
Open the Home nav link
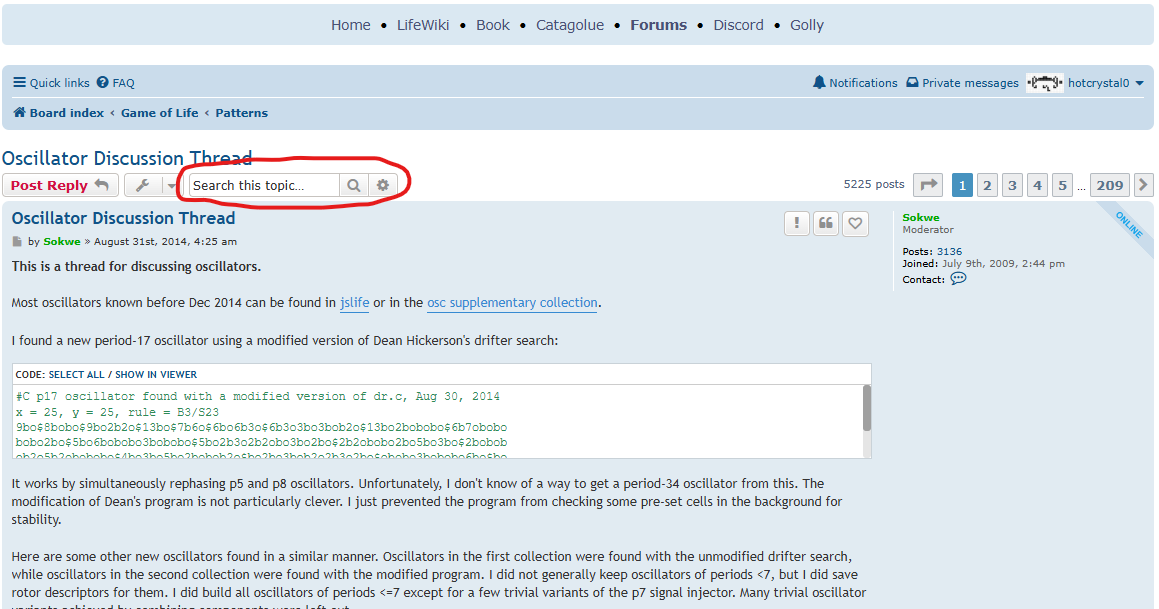coord(350,25)
